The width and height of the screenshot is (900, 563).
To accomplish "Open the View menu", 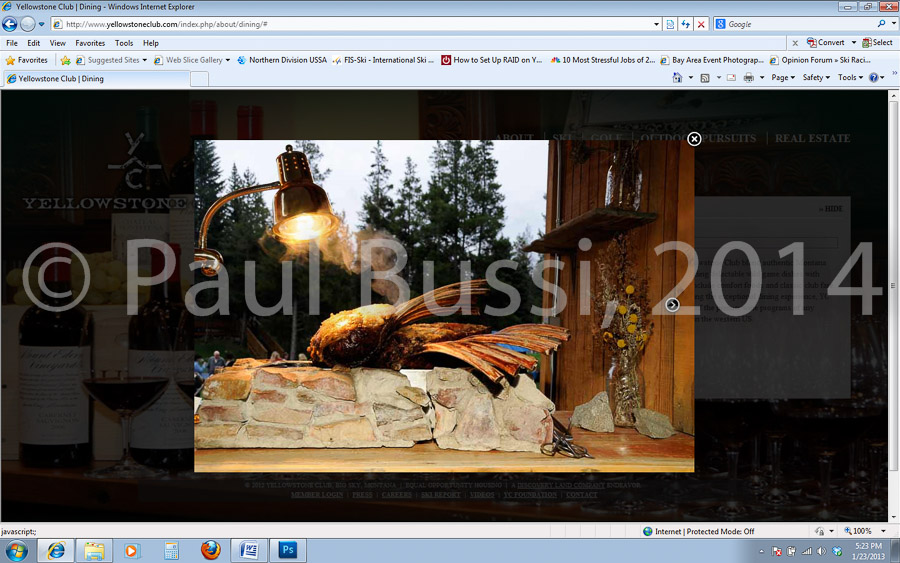I will click(x=57, y=43).
